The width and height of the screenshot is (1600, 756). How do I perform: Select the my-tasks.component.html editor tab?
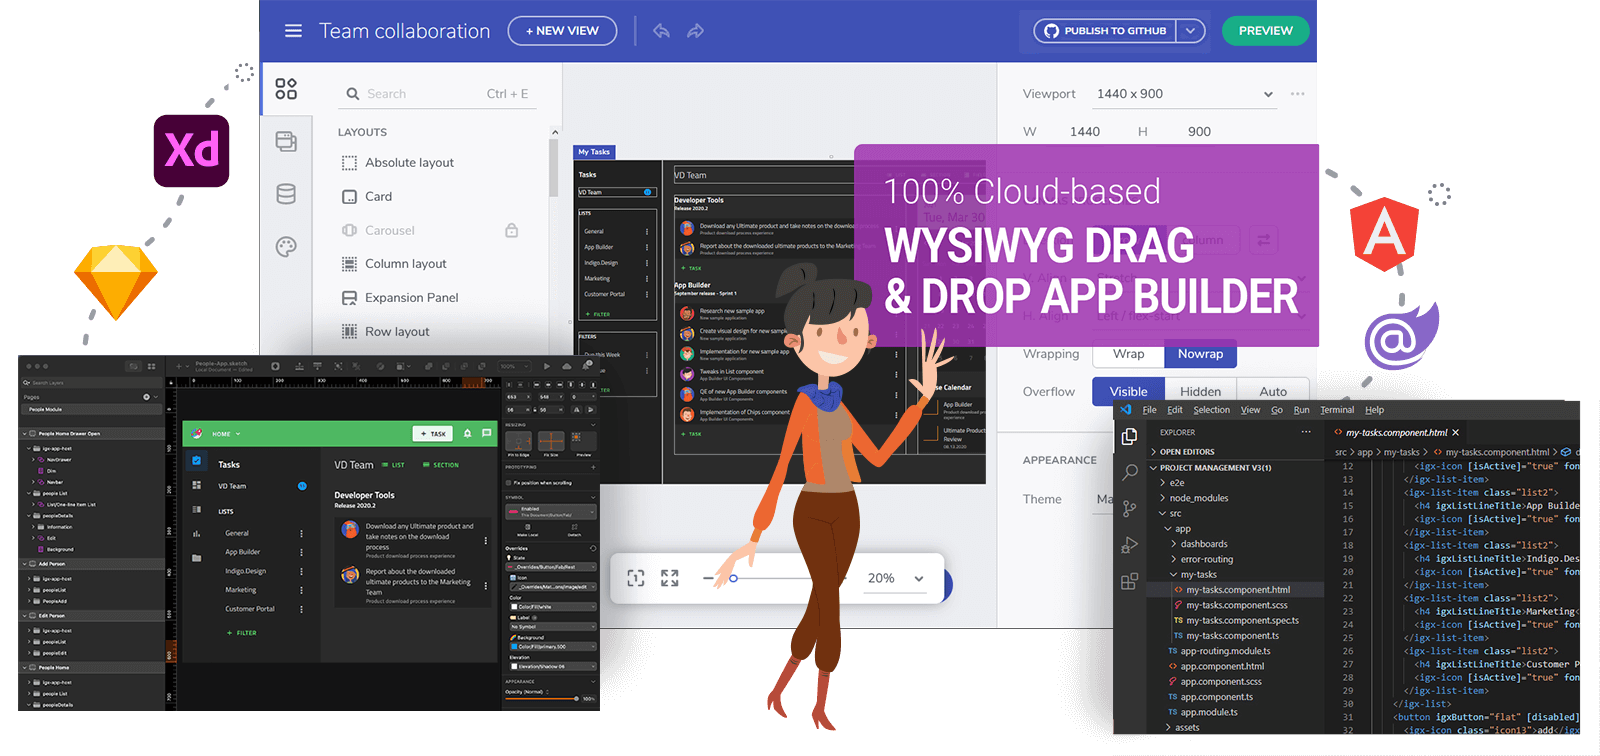tap(1396, 433)
